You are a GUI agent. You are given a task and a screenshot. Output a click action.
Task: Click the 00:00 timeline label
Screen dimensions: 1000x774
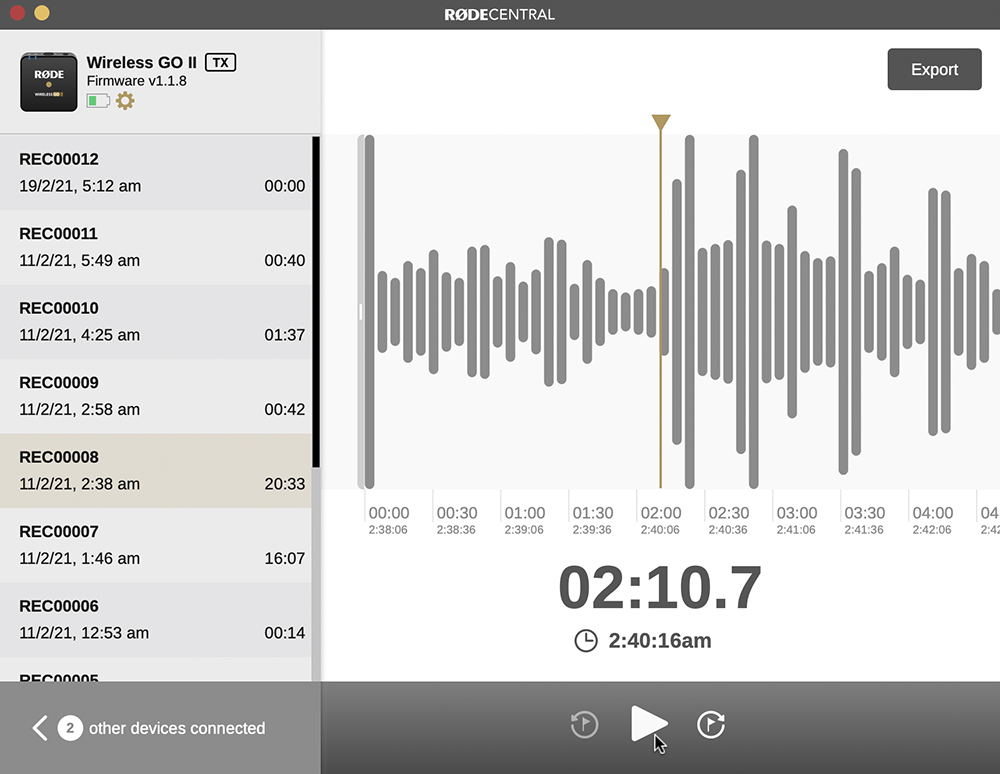pos(388,513)
